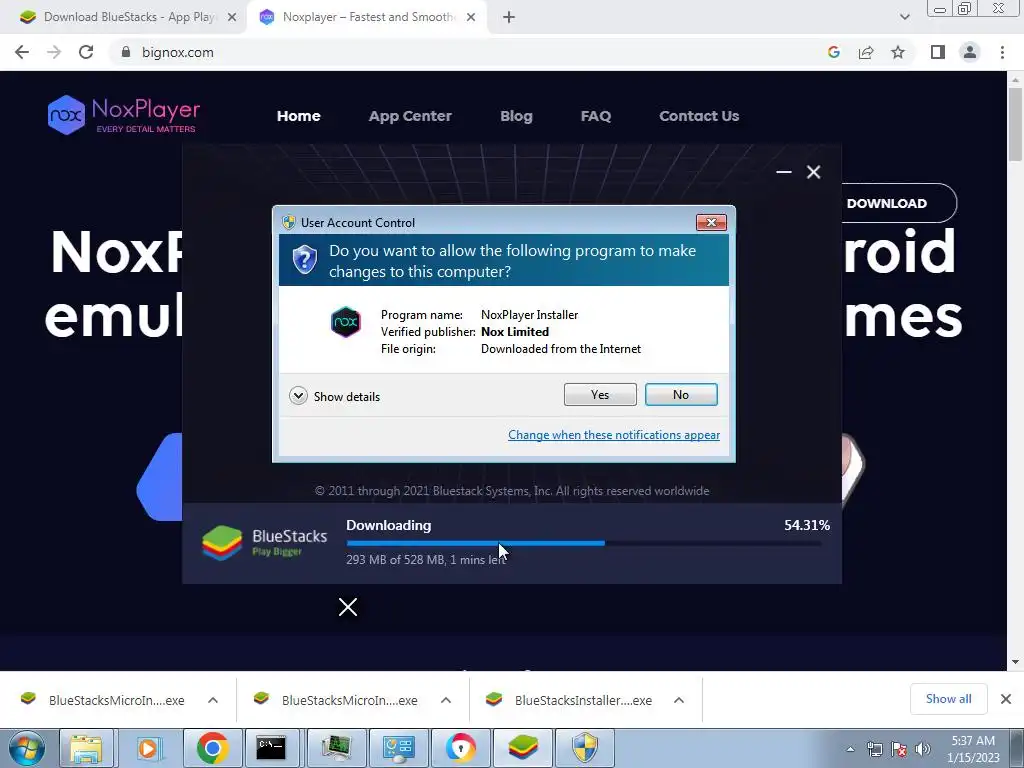Open the tab search dropdown arrow
The height and width of the screenshot is (768, 1024).
tap(904, 17)
